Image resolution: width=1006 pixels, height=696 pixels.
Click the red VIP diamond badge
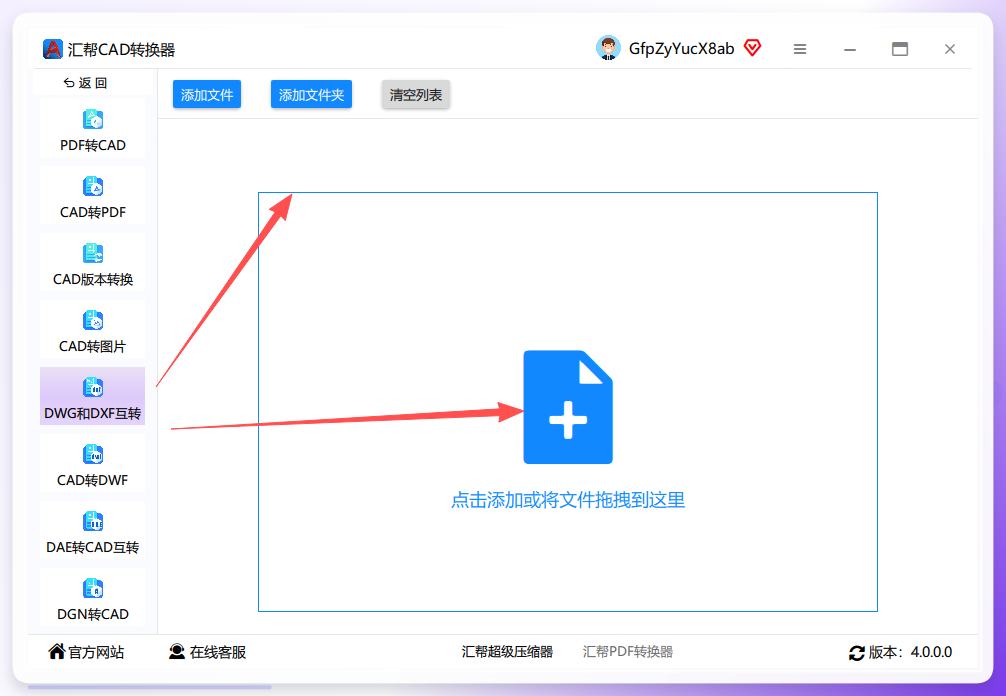[752, 48]
